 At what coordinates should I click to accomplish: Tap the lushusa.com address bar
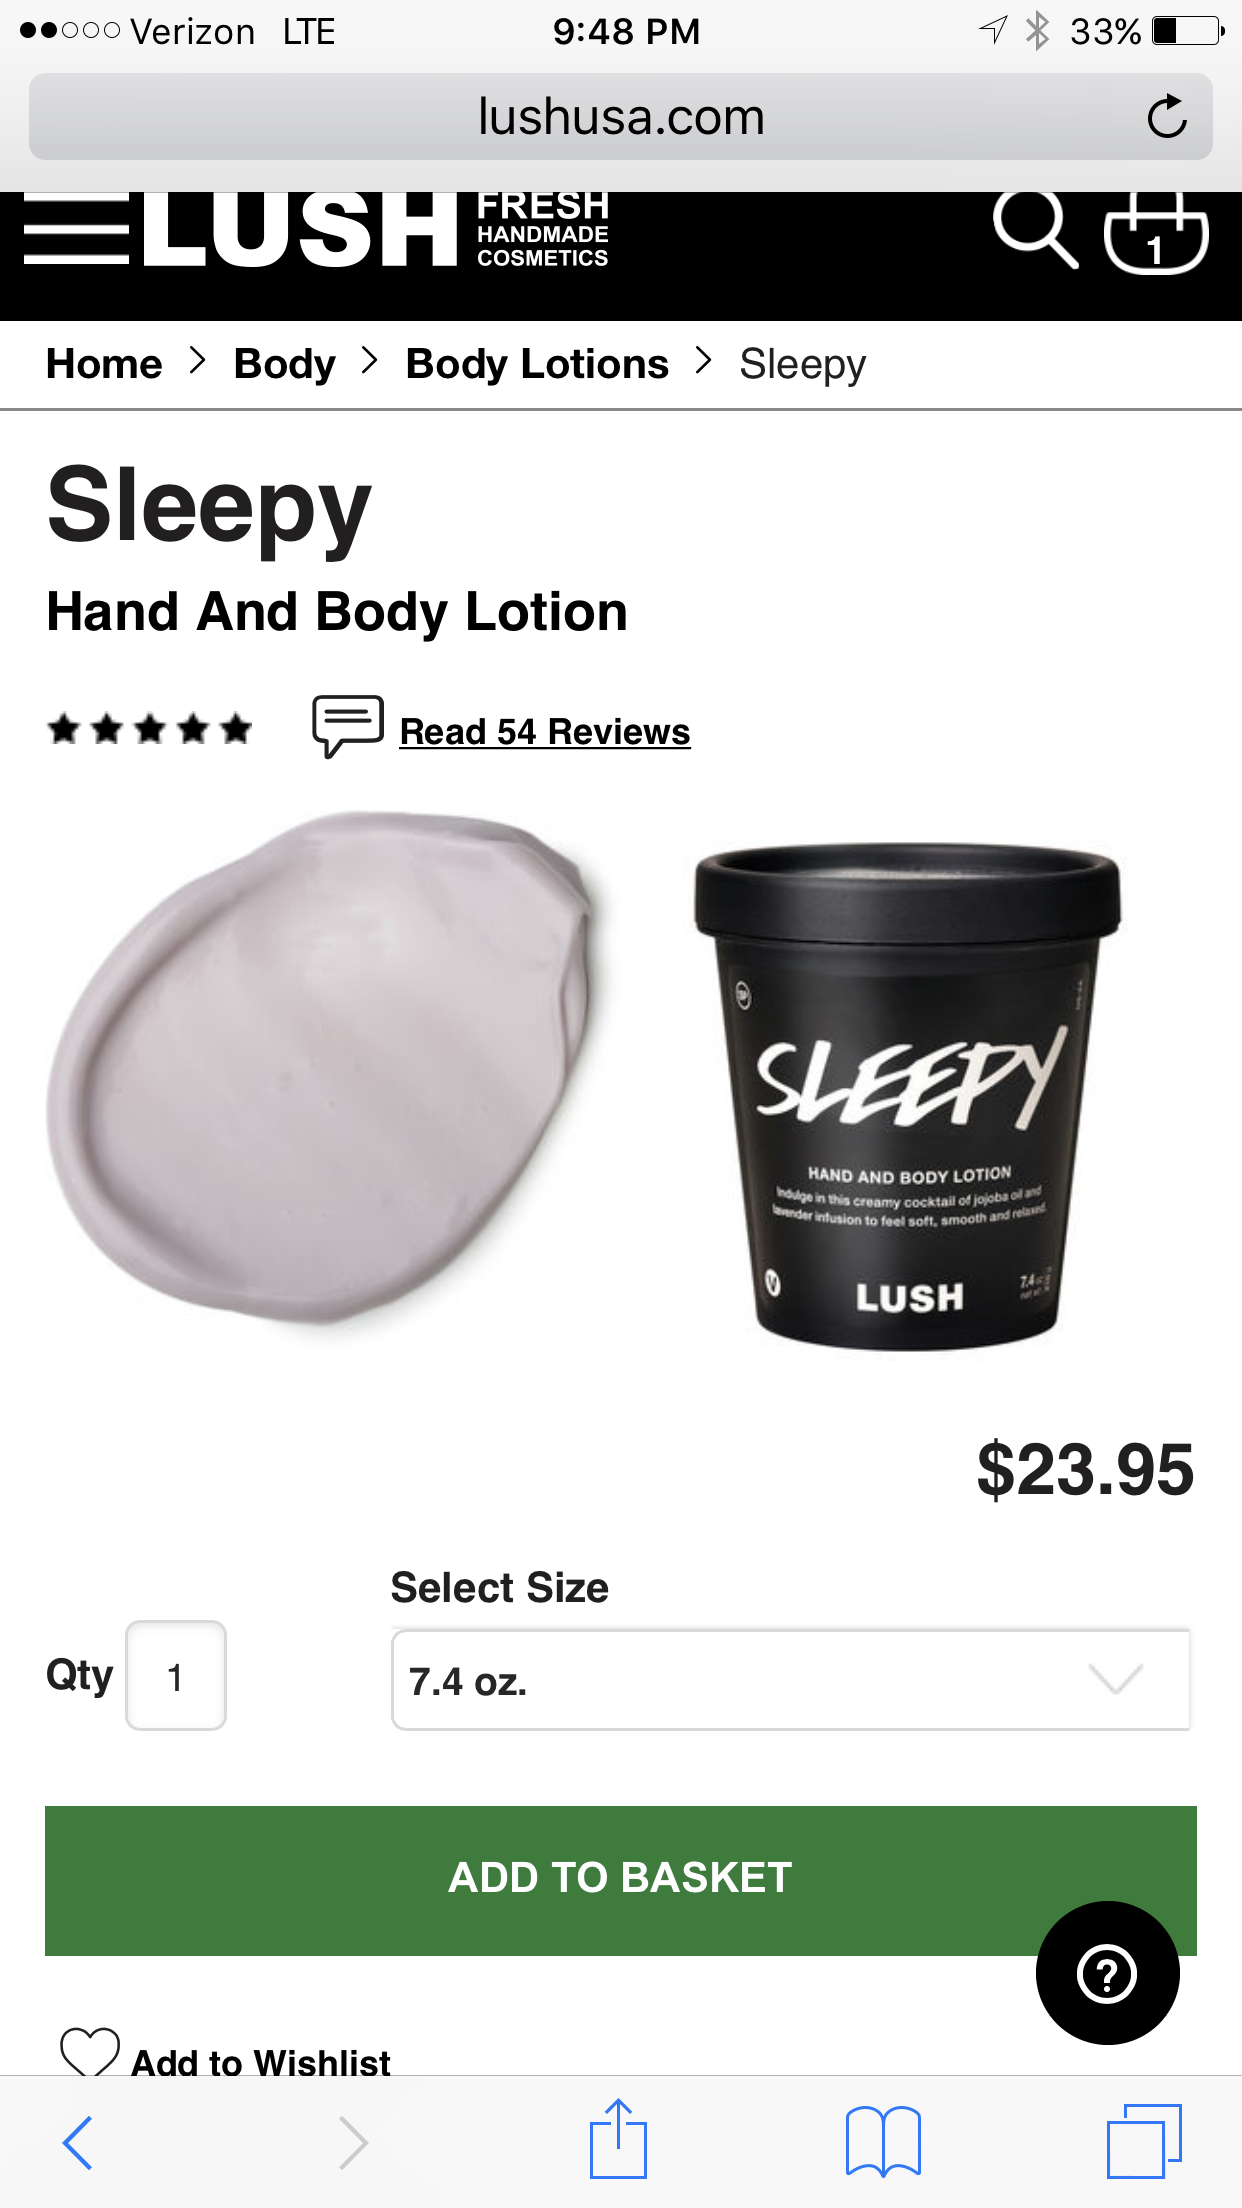click(x=621, y=117)
